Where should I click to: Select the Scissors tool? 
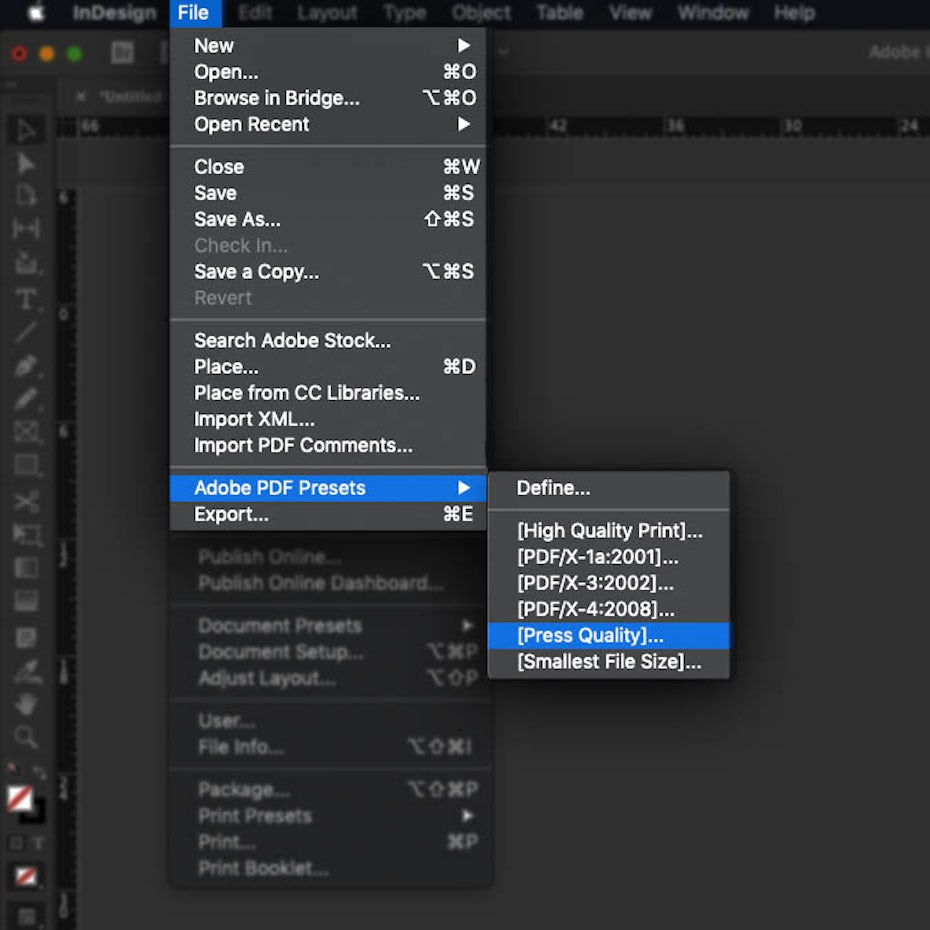[26, 501]
